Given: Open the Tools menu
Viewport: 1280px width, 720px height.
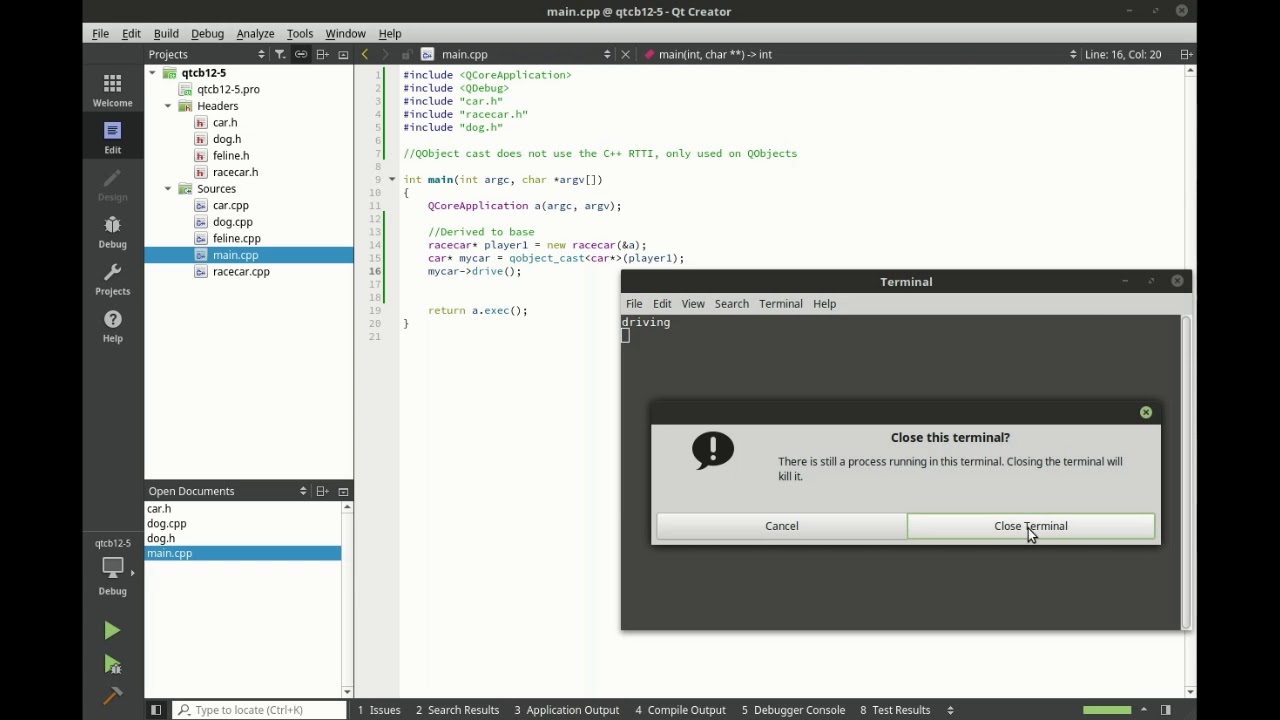Looking at the screenshot, I should [x=299, y=33].
